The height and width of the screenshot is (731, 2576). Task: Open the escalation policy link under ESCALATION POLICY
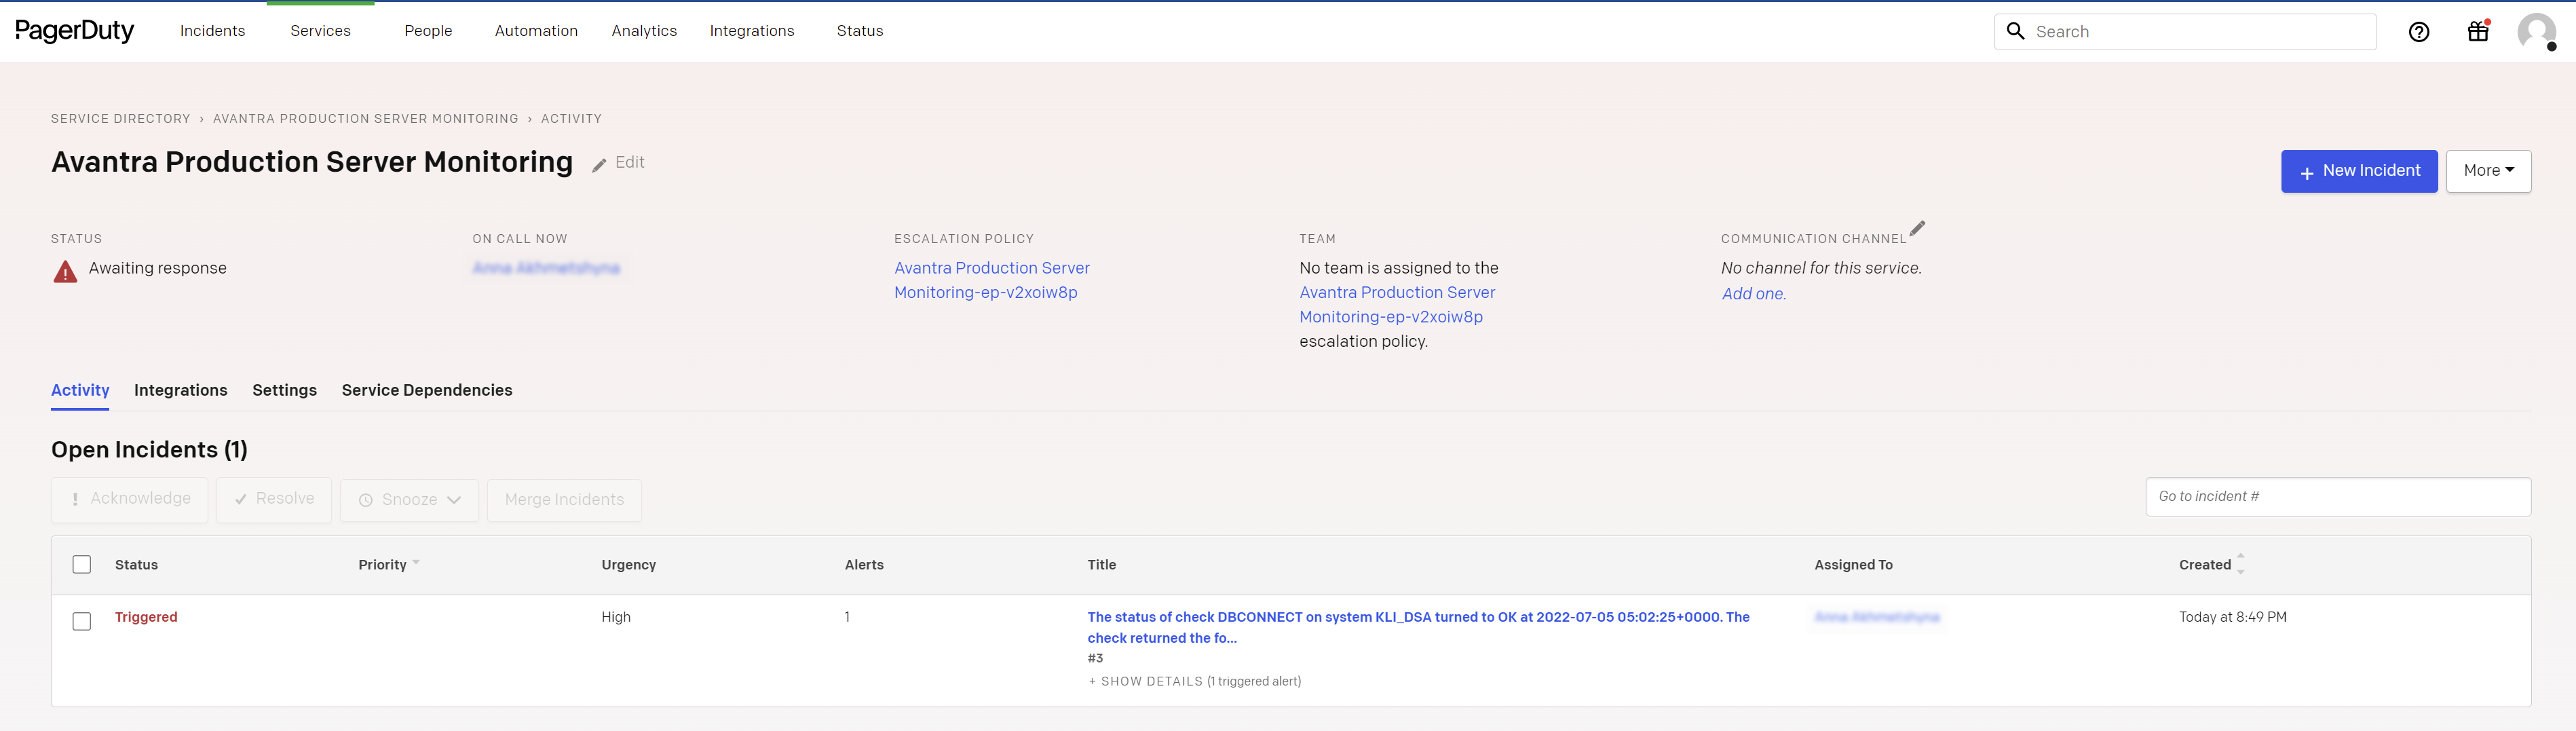(992, 280)
